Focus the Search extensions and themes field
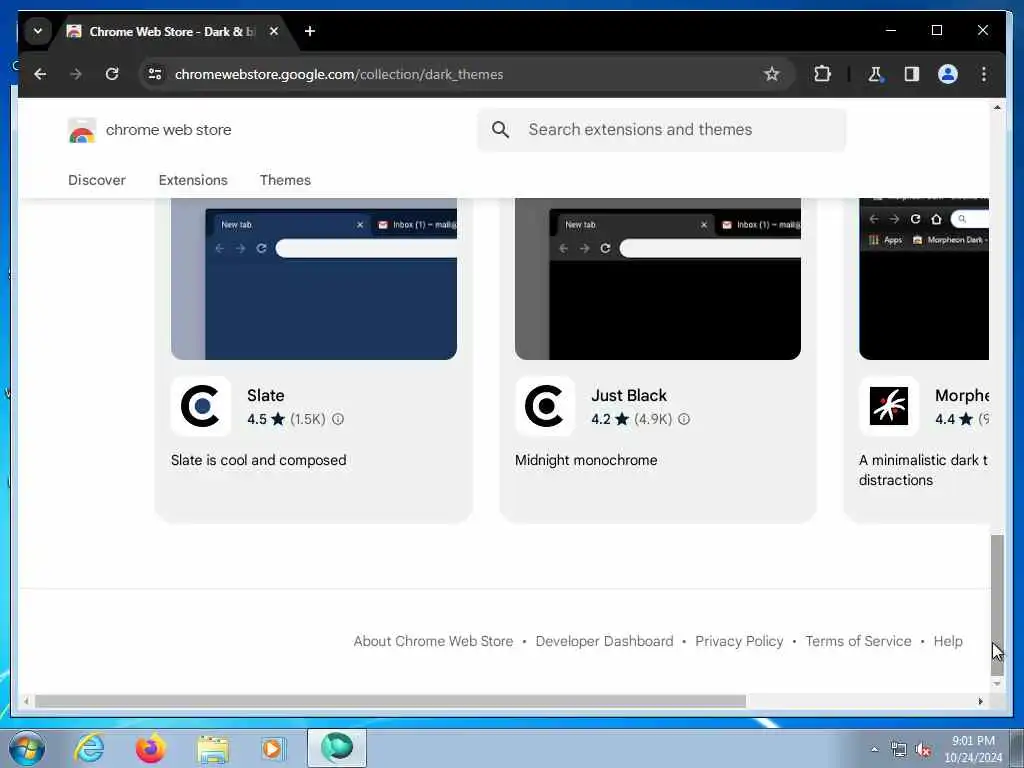This screenshot has height=768, width=1024. pyautogui.click(x=662, y=130)
